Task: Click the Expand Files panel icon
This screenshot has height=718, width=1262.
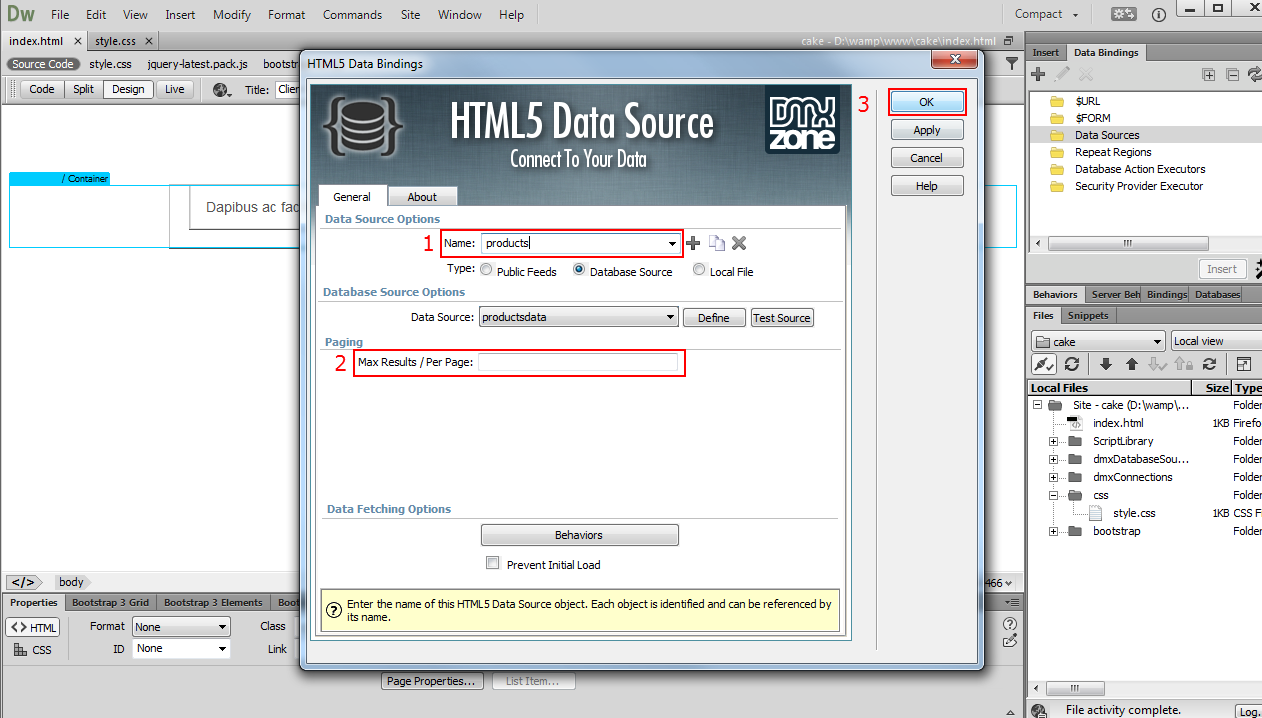Action: point(1244,365)
